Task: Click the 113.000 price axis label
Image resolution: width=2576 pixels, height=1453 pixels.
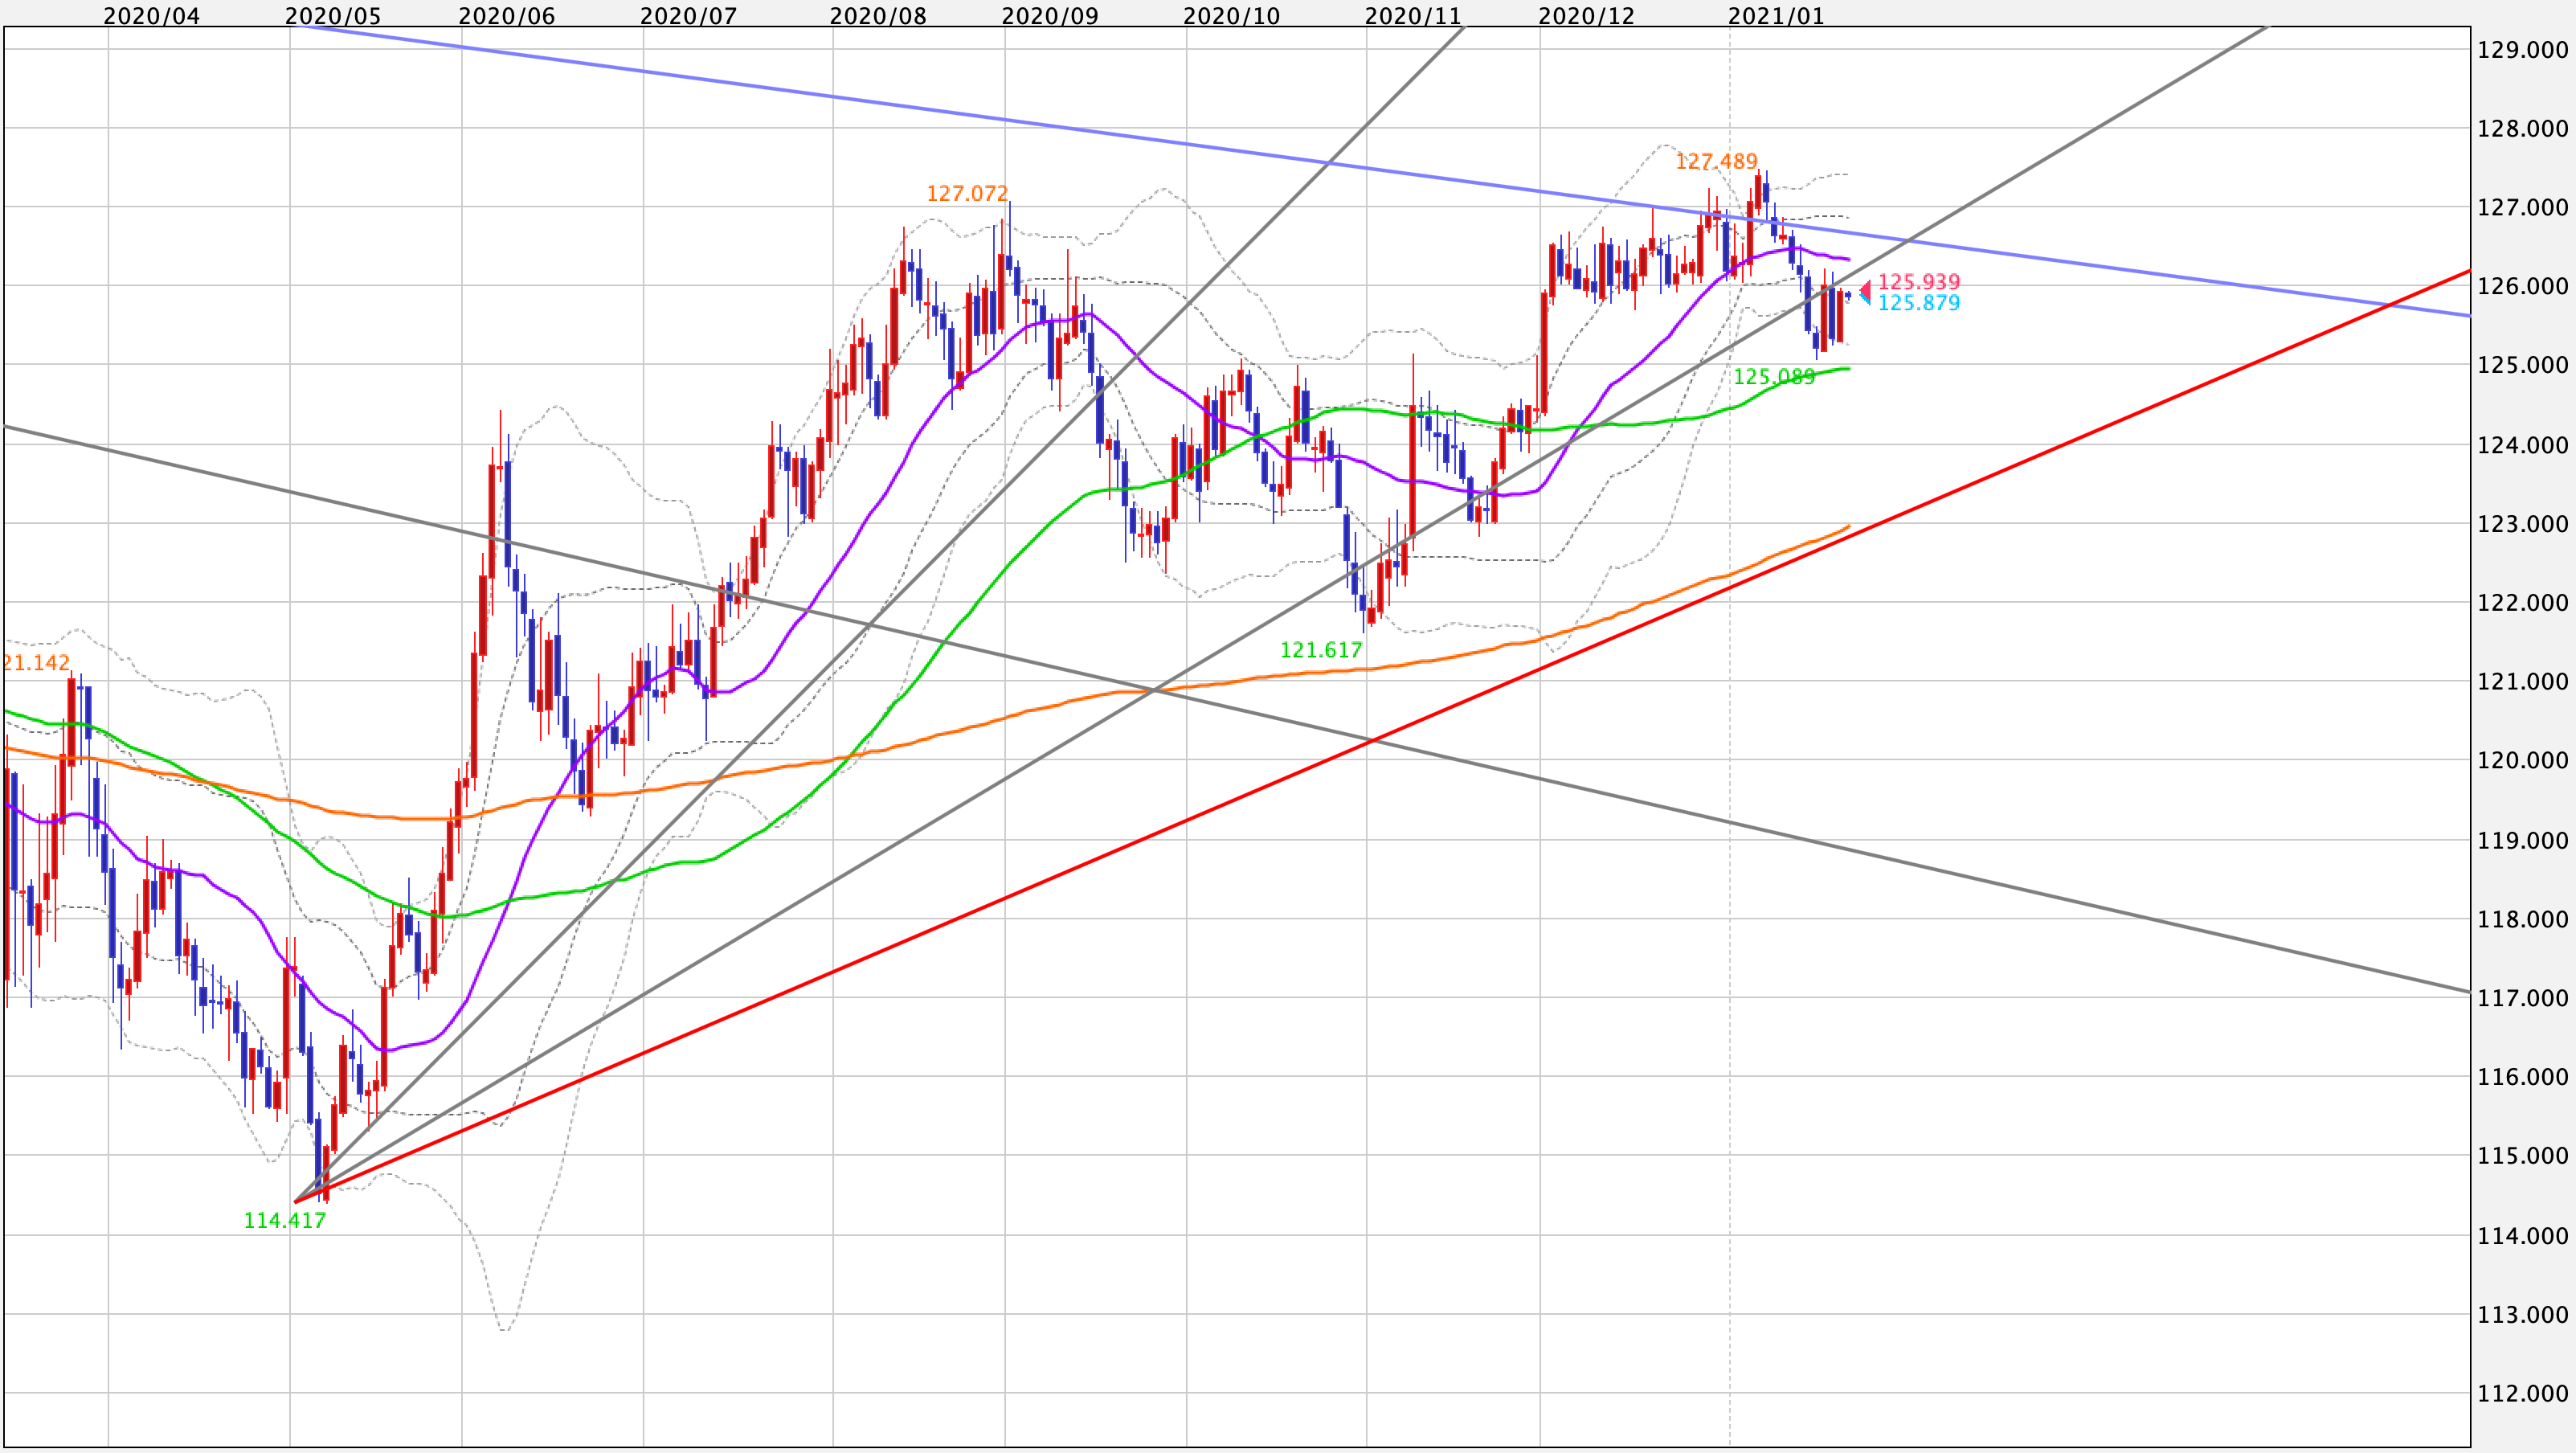Action: click(2522, 1315)
